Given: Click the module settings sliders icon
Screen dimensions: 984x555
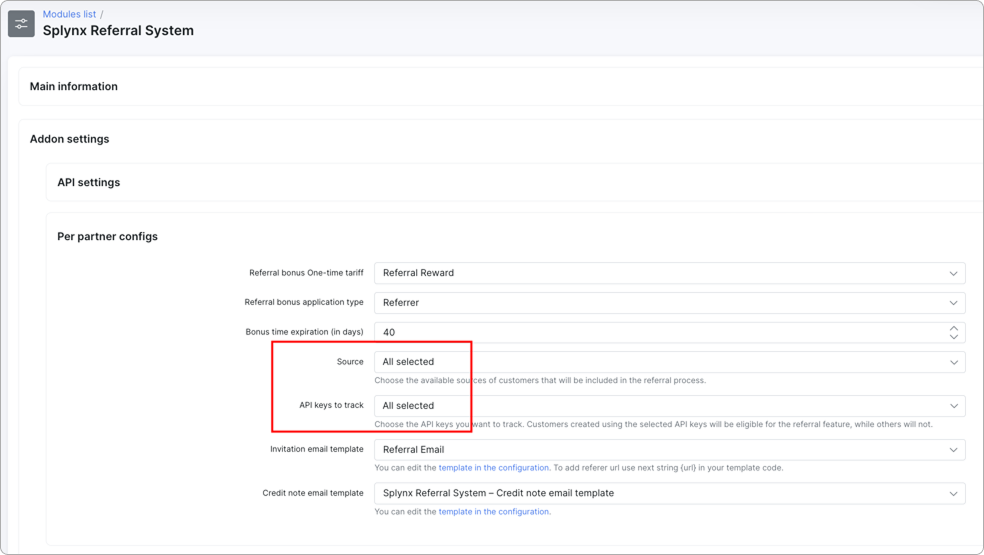Looking at the screenshot, I should tap(21, 23).
